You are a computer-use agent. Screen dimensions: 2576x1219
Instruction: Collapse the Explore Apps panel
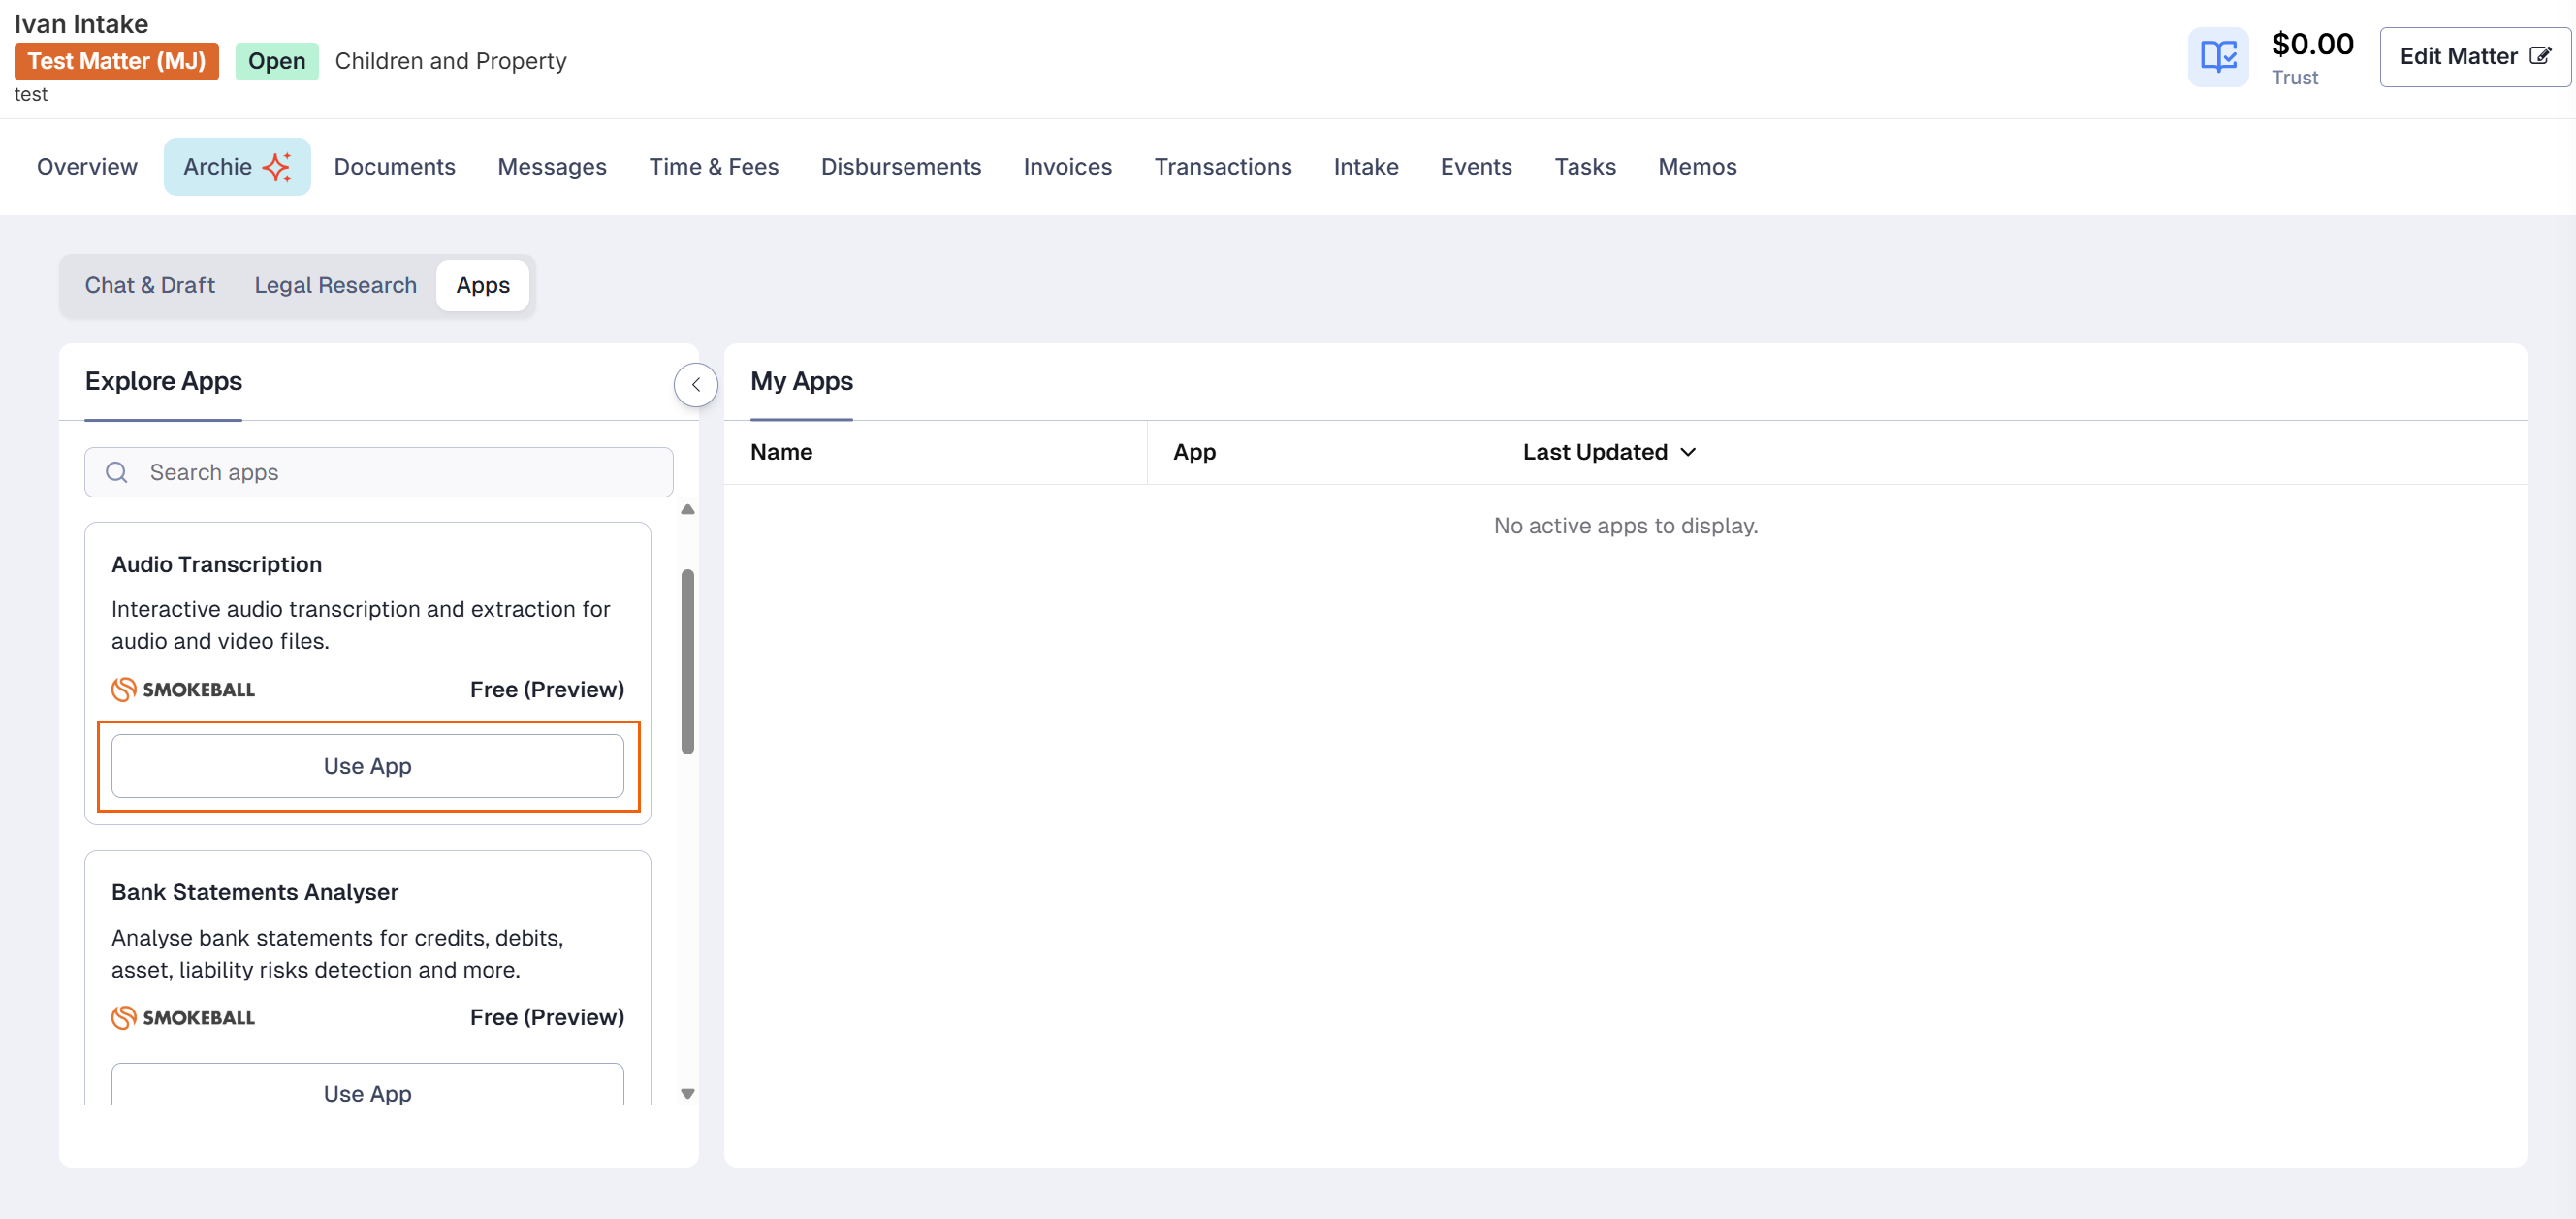pyautogui.click(x=695, y=384)
